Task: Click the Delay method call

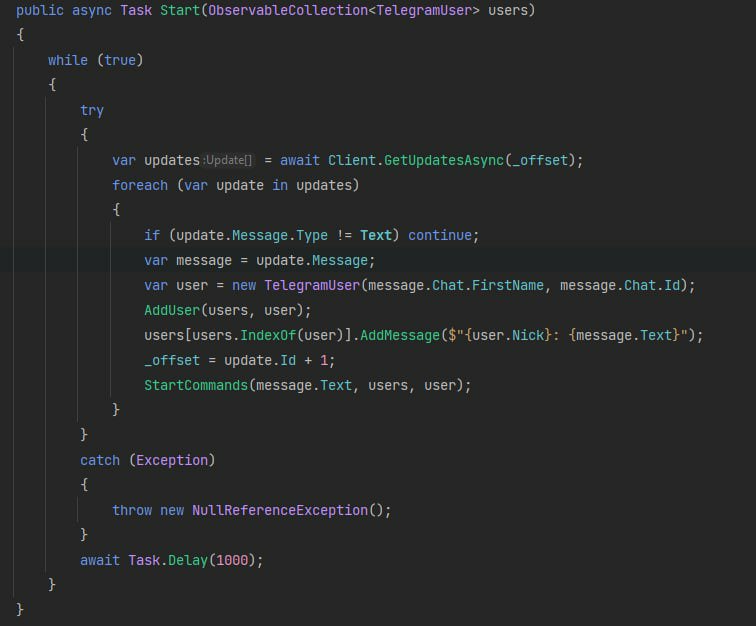Action: pos(188,560)
